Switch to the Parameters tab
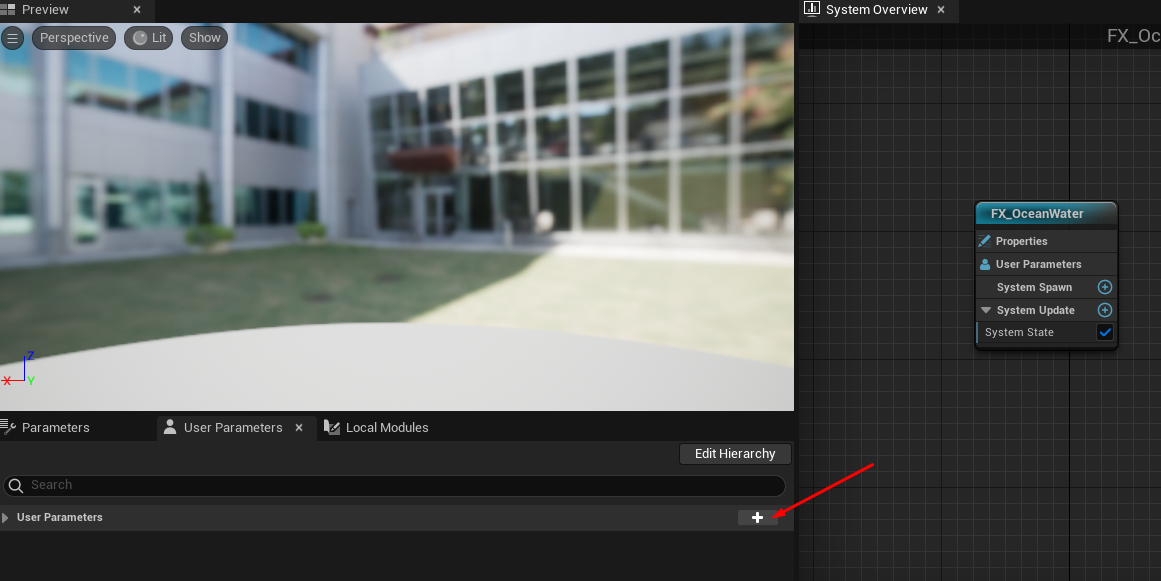The width and height of the screenshot is (1161, 581). pos(55,428)
